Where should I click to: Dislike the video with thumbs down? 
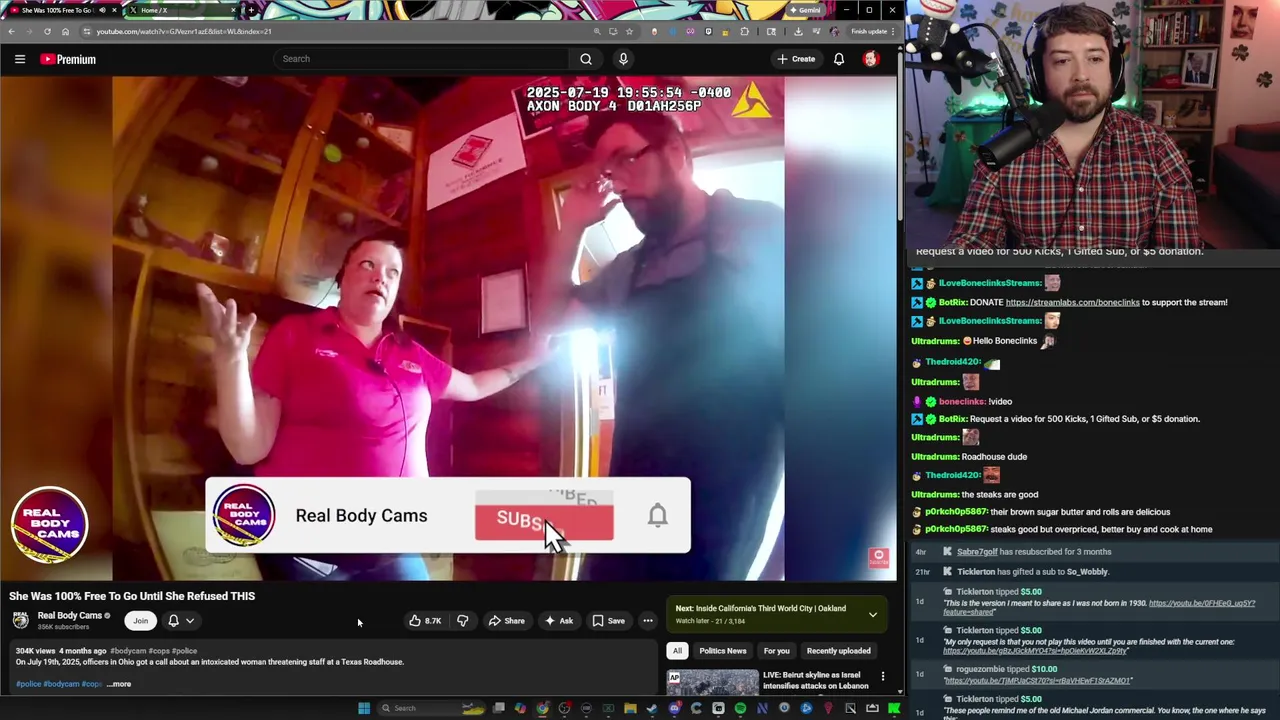[x=462, y=621]
